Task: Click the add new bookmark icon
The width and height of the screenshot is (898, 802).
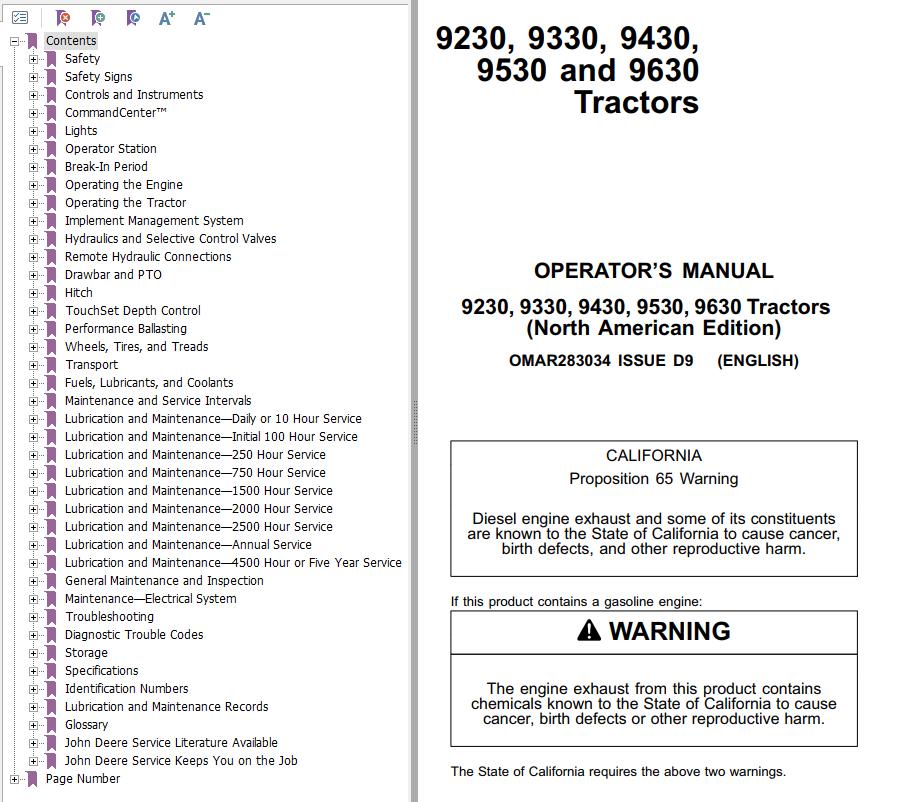Action: (x=98, y=18)
